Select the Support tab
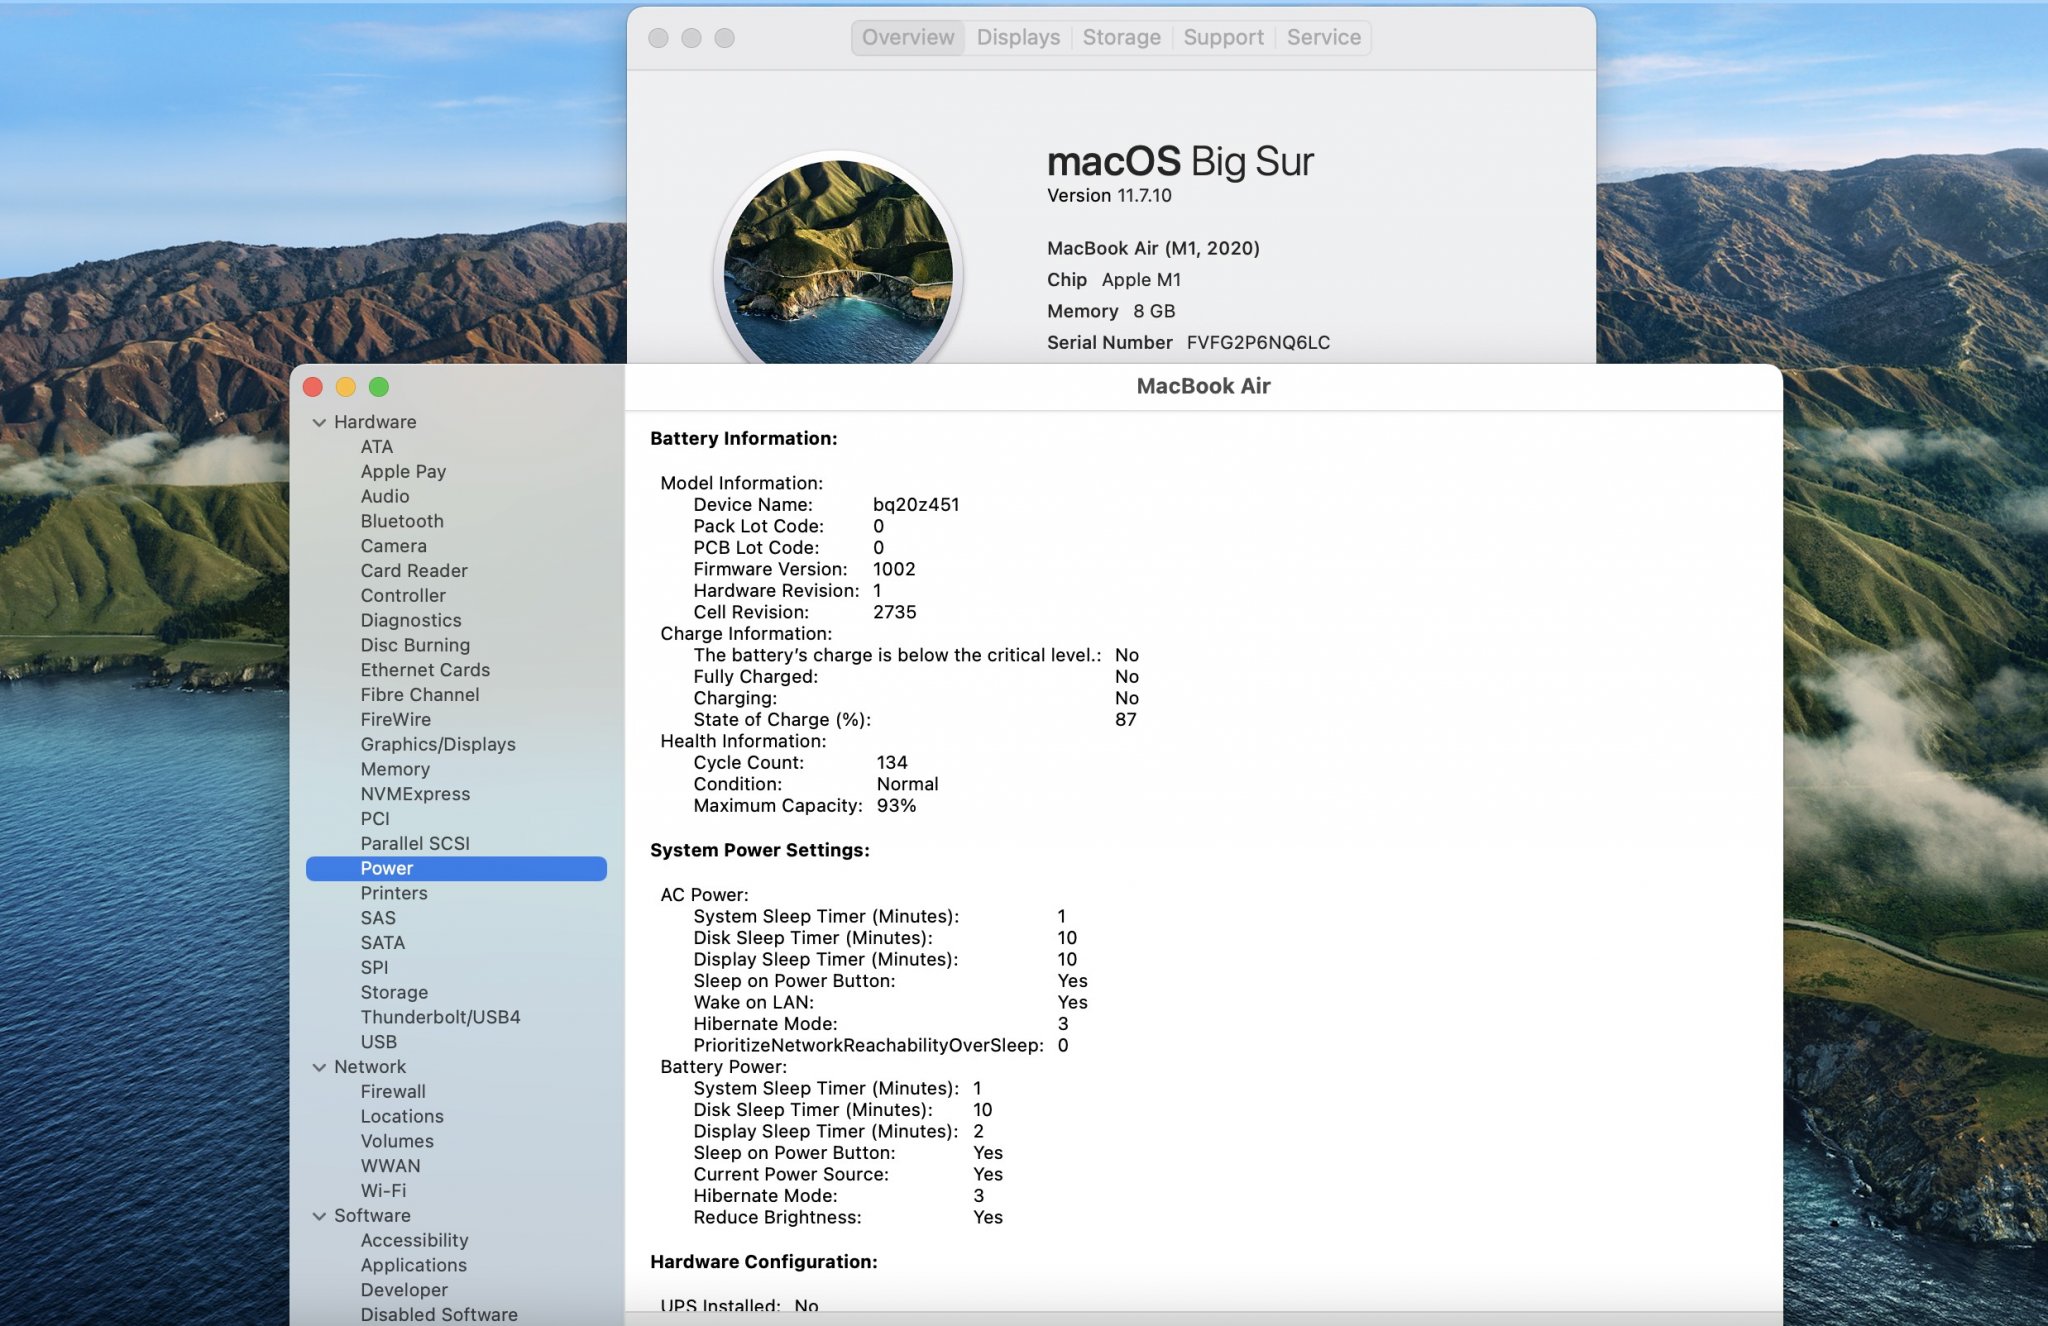Screen dimensions: 2048x1326 (x=1223, y=37)
